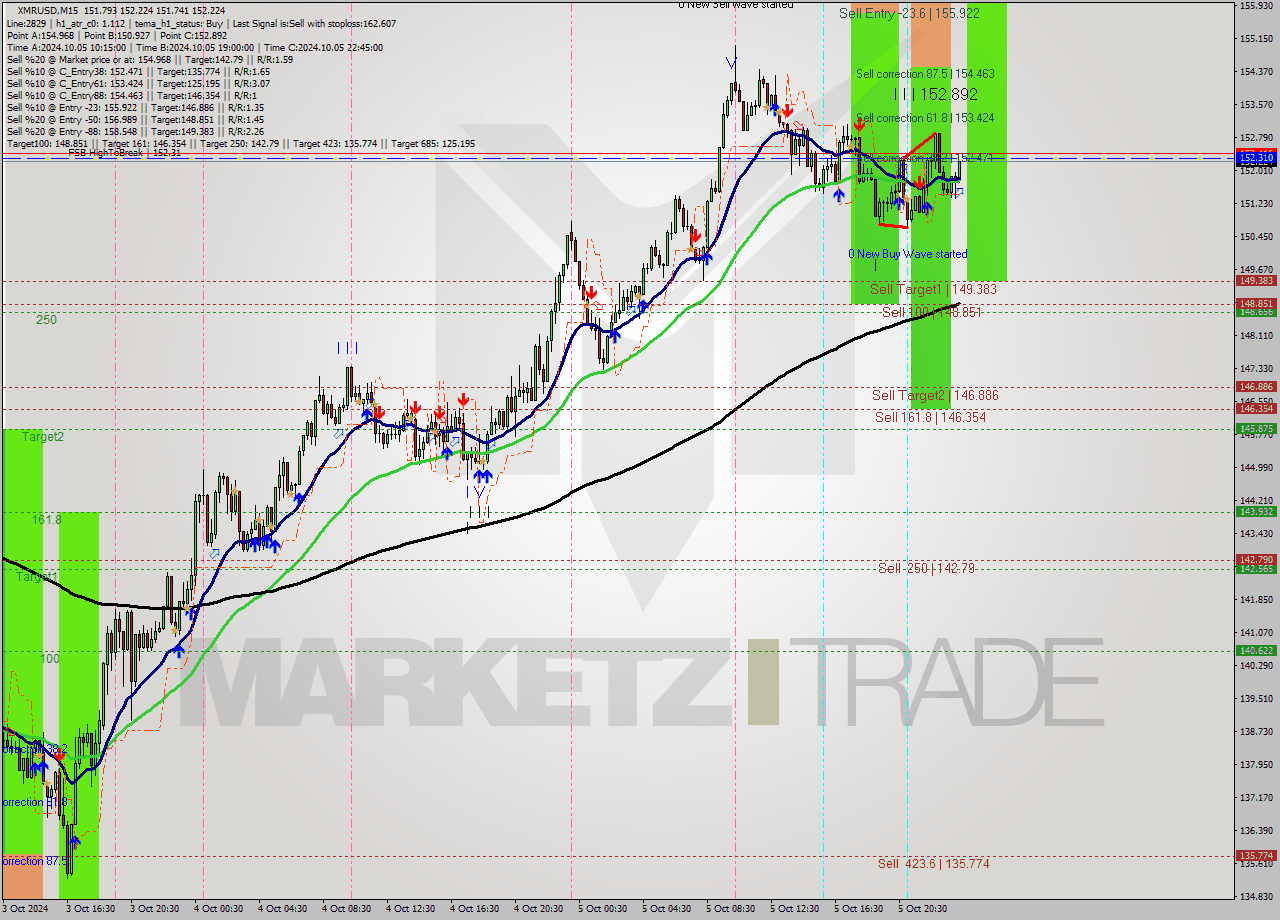Image resolution: width=1280 pixels, height=920 pixels.
Task: Click the 'Sell 250 | 142.79' label
Action: tap(926, 568)
